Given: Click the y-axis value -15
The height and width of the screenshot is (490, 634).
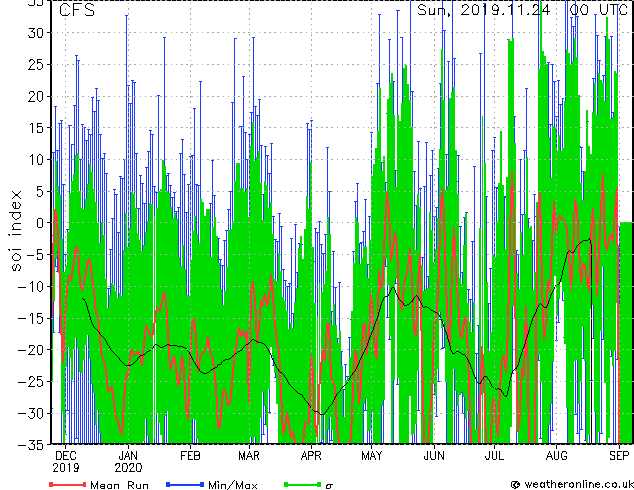Looking at the screenshot, I should 31,318.
